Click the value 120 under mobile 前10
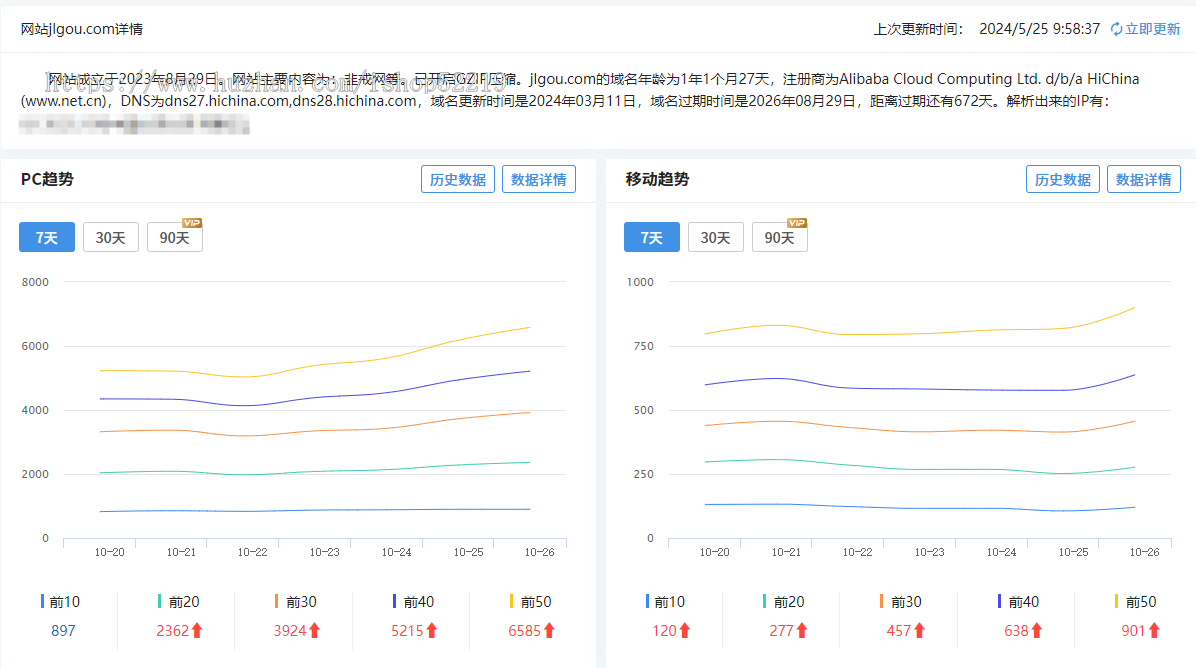 (664, 631)
